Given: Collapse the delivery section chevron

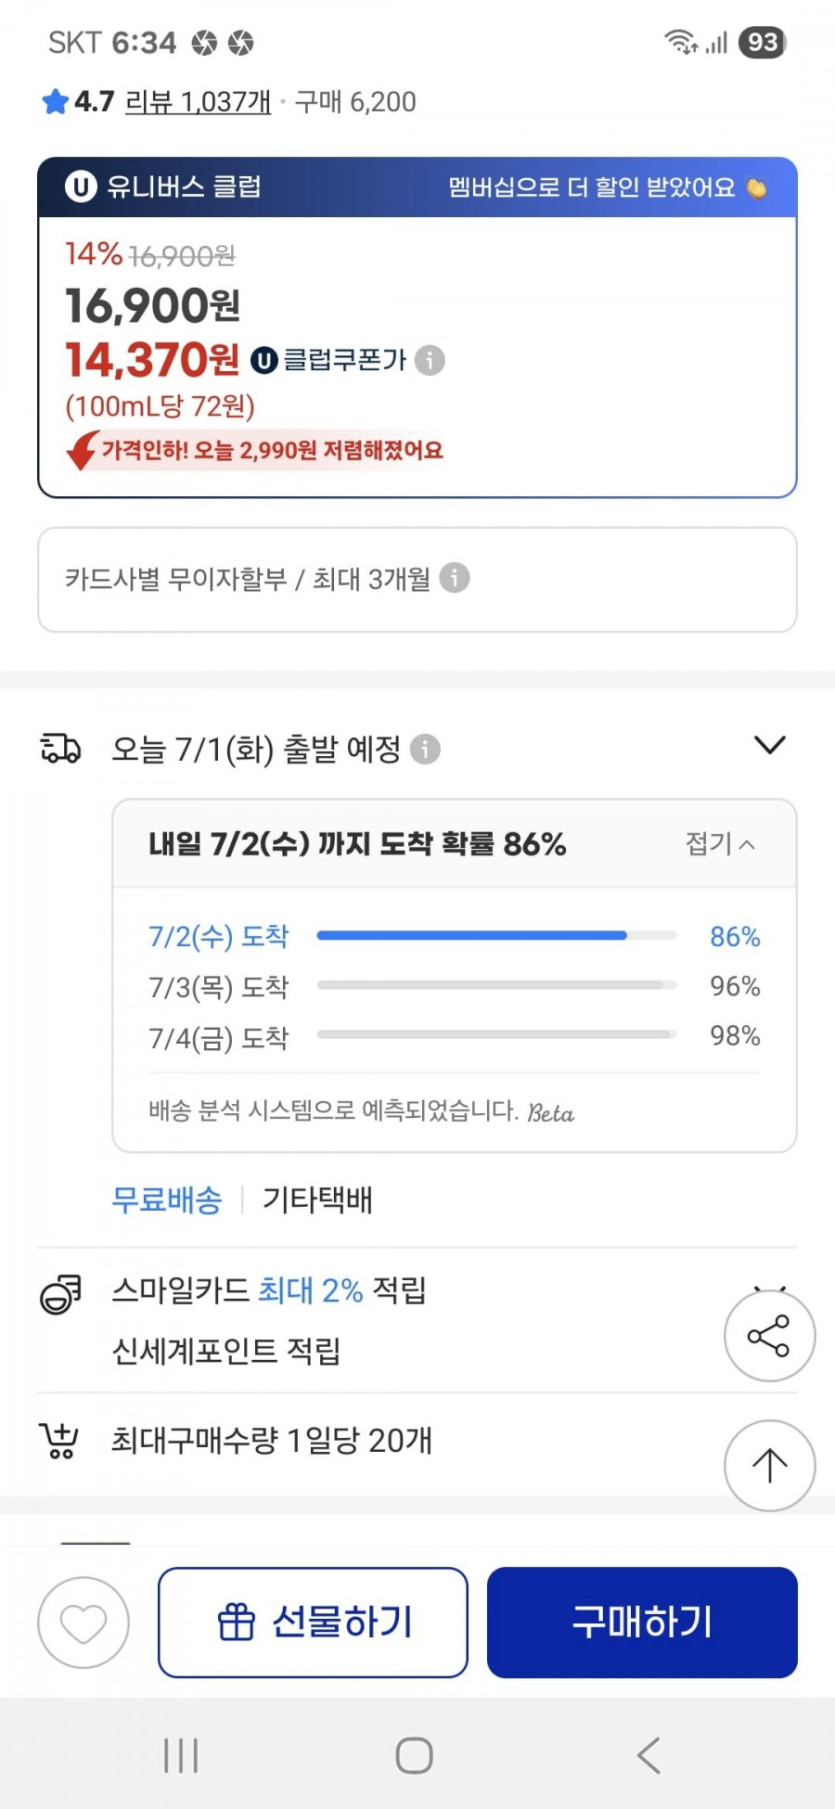Looking at the screenshot, I should (x=769, y=746).
